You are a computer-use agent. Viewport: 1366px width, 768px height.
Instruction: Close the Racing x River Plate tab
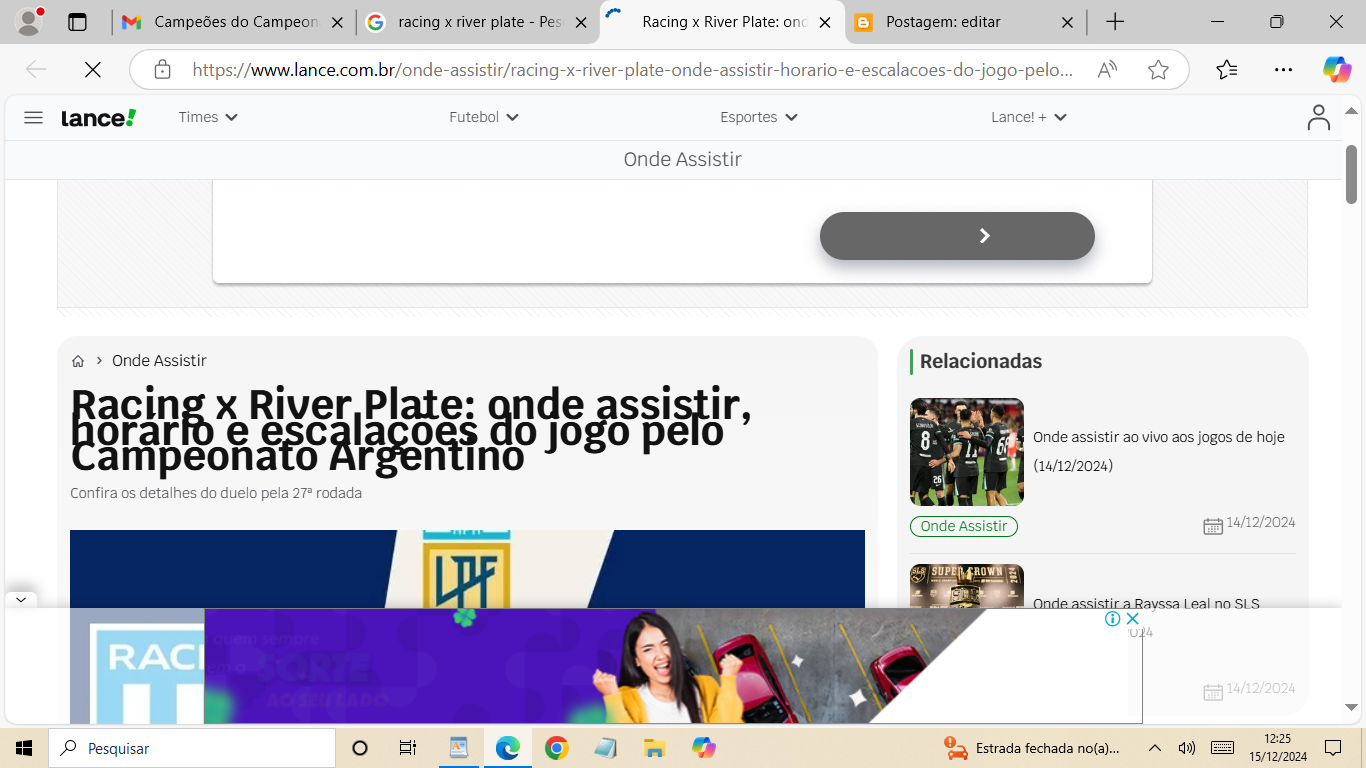[x=824, y=22]
